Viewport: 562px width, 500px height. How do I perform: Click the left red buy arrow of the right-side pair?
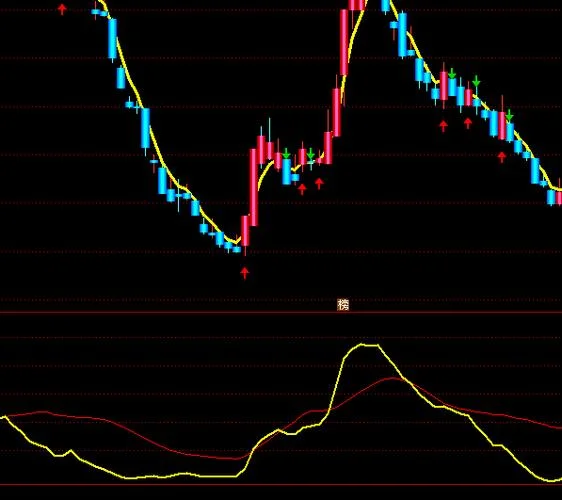[x=443, y=126]
